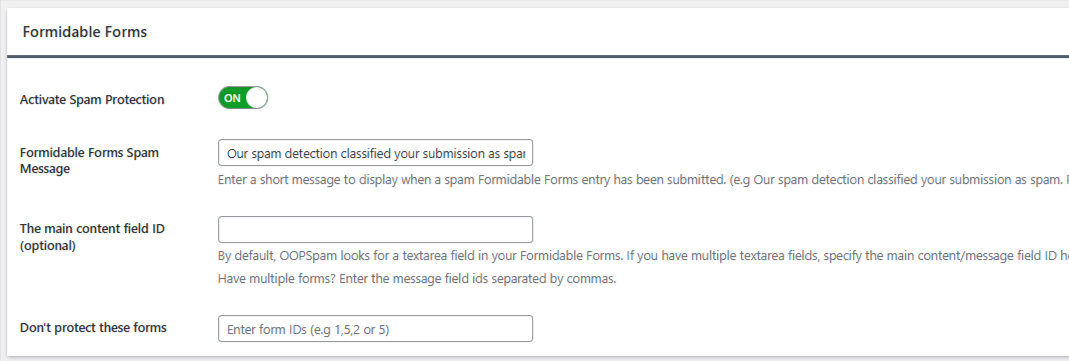Click the main content field ID label
Viewport: 1069px width, 361px height.
pyautogui.click(x=93, y=229)
